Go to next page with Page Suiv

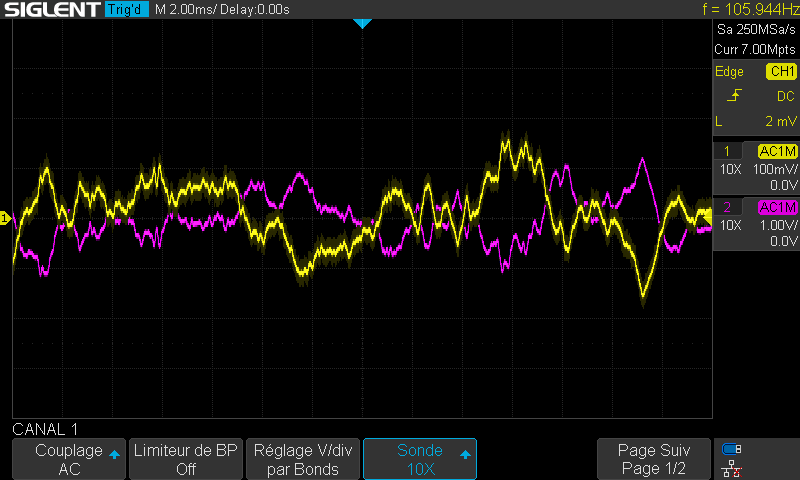[653, 459]
